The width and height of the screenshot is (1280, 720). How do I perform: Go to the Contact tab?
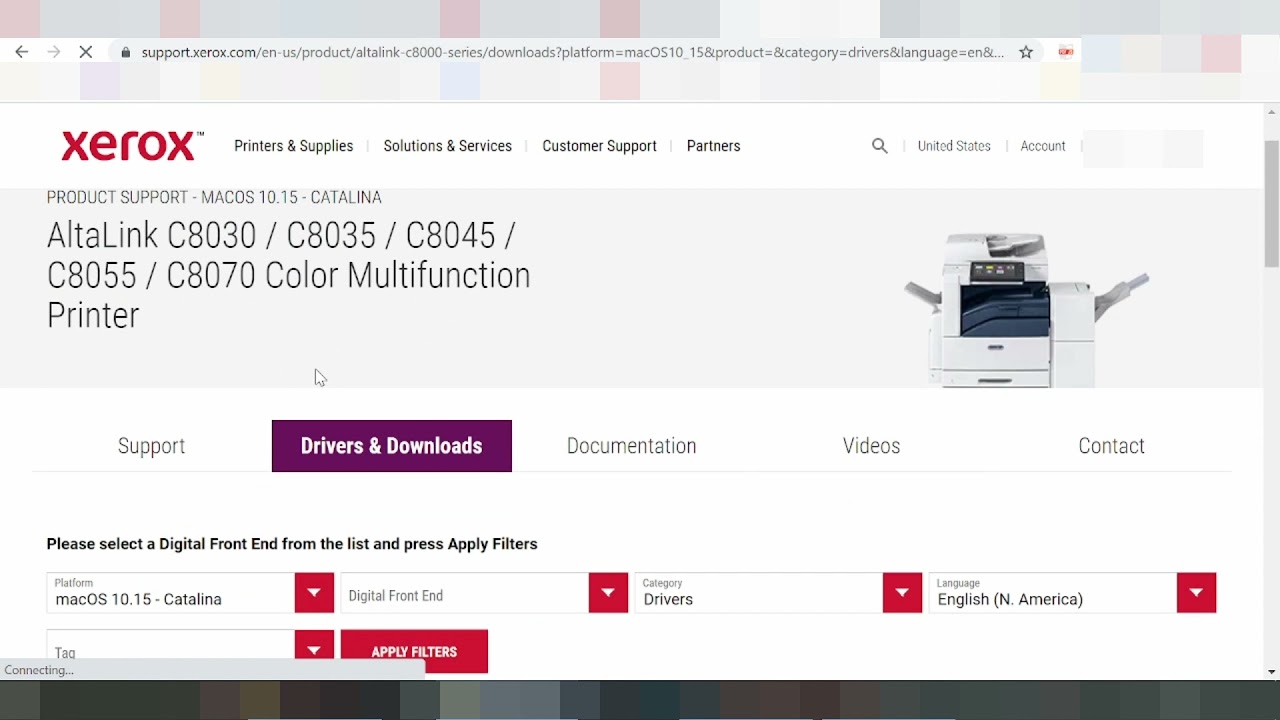pos(1112,446)
